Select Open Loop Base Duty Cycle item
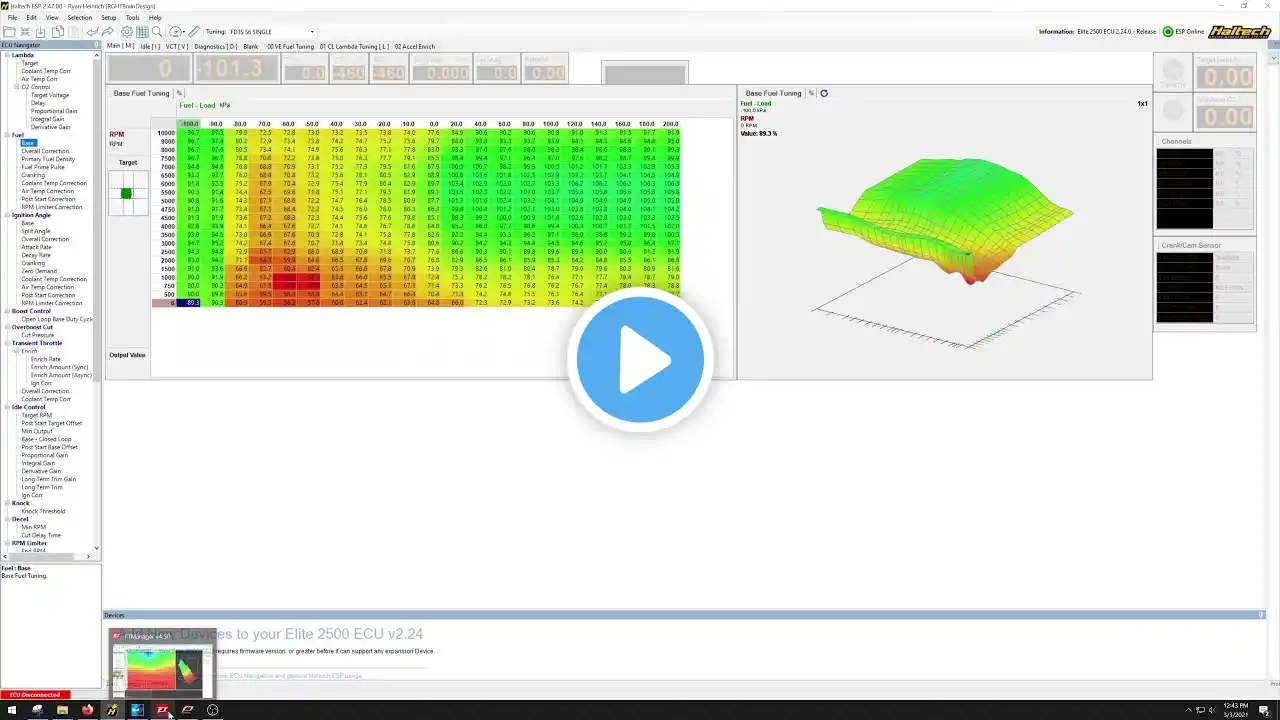The width and height of the screenshot is (1280, 720). click(x=57, y=319)
